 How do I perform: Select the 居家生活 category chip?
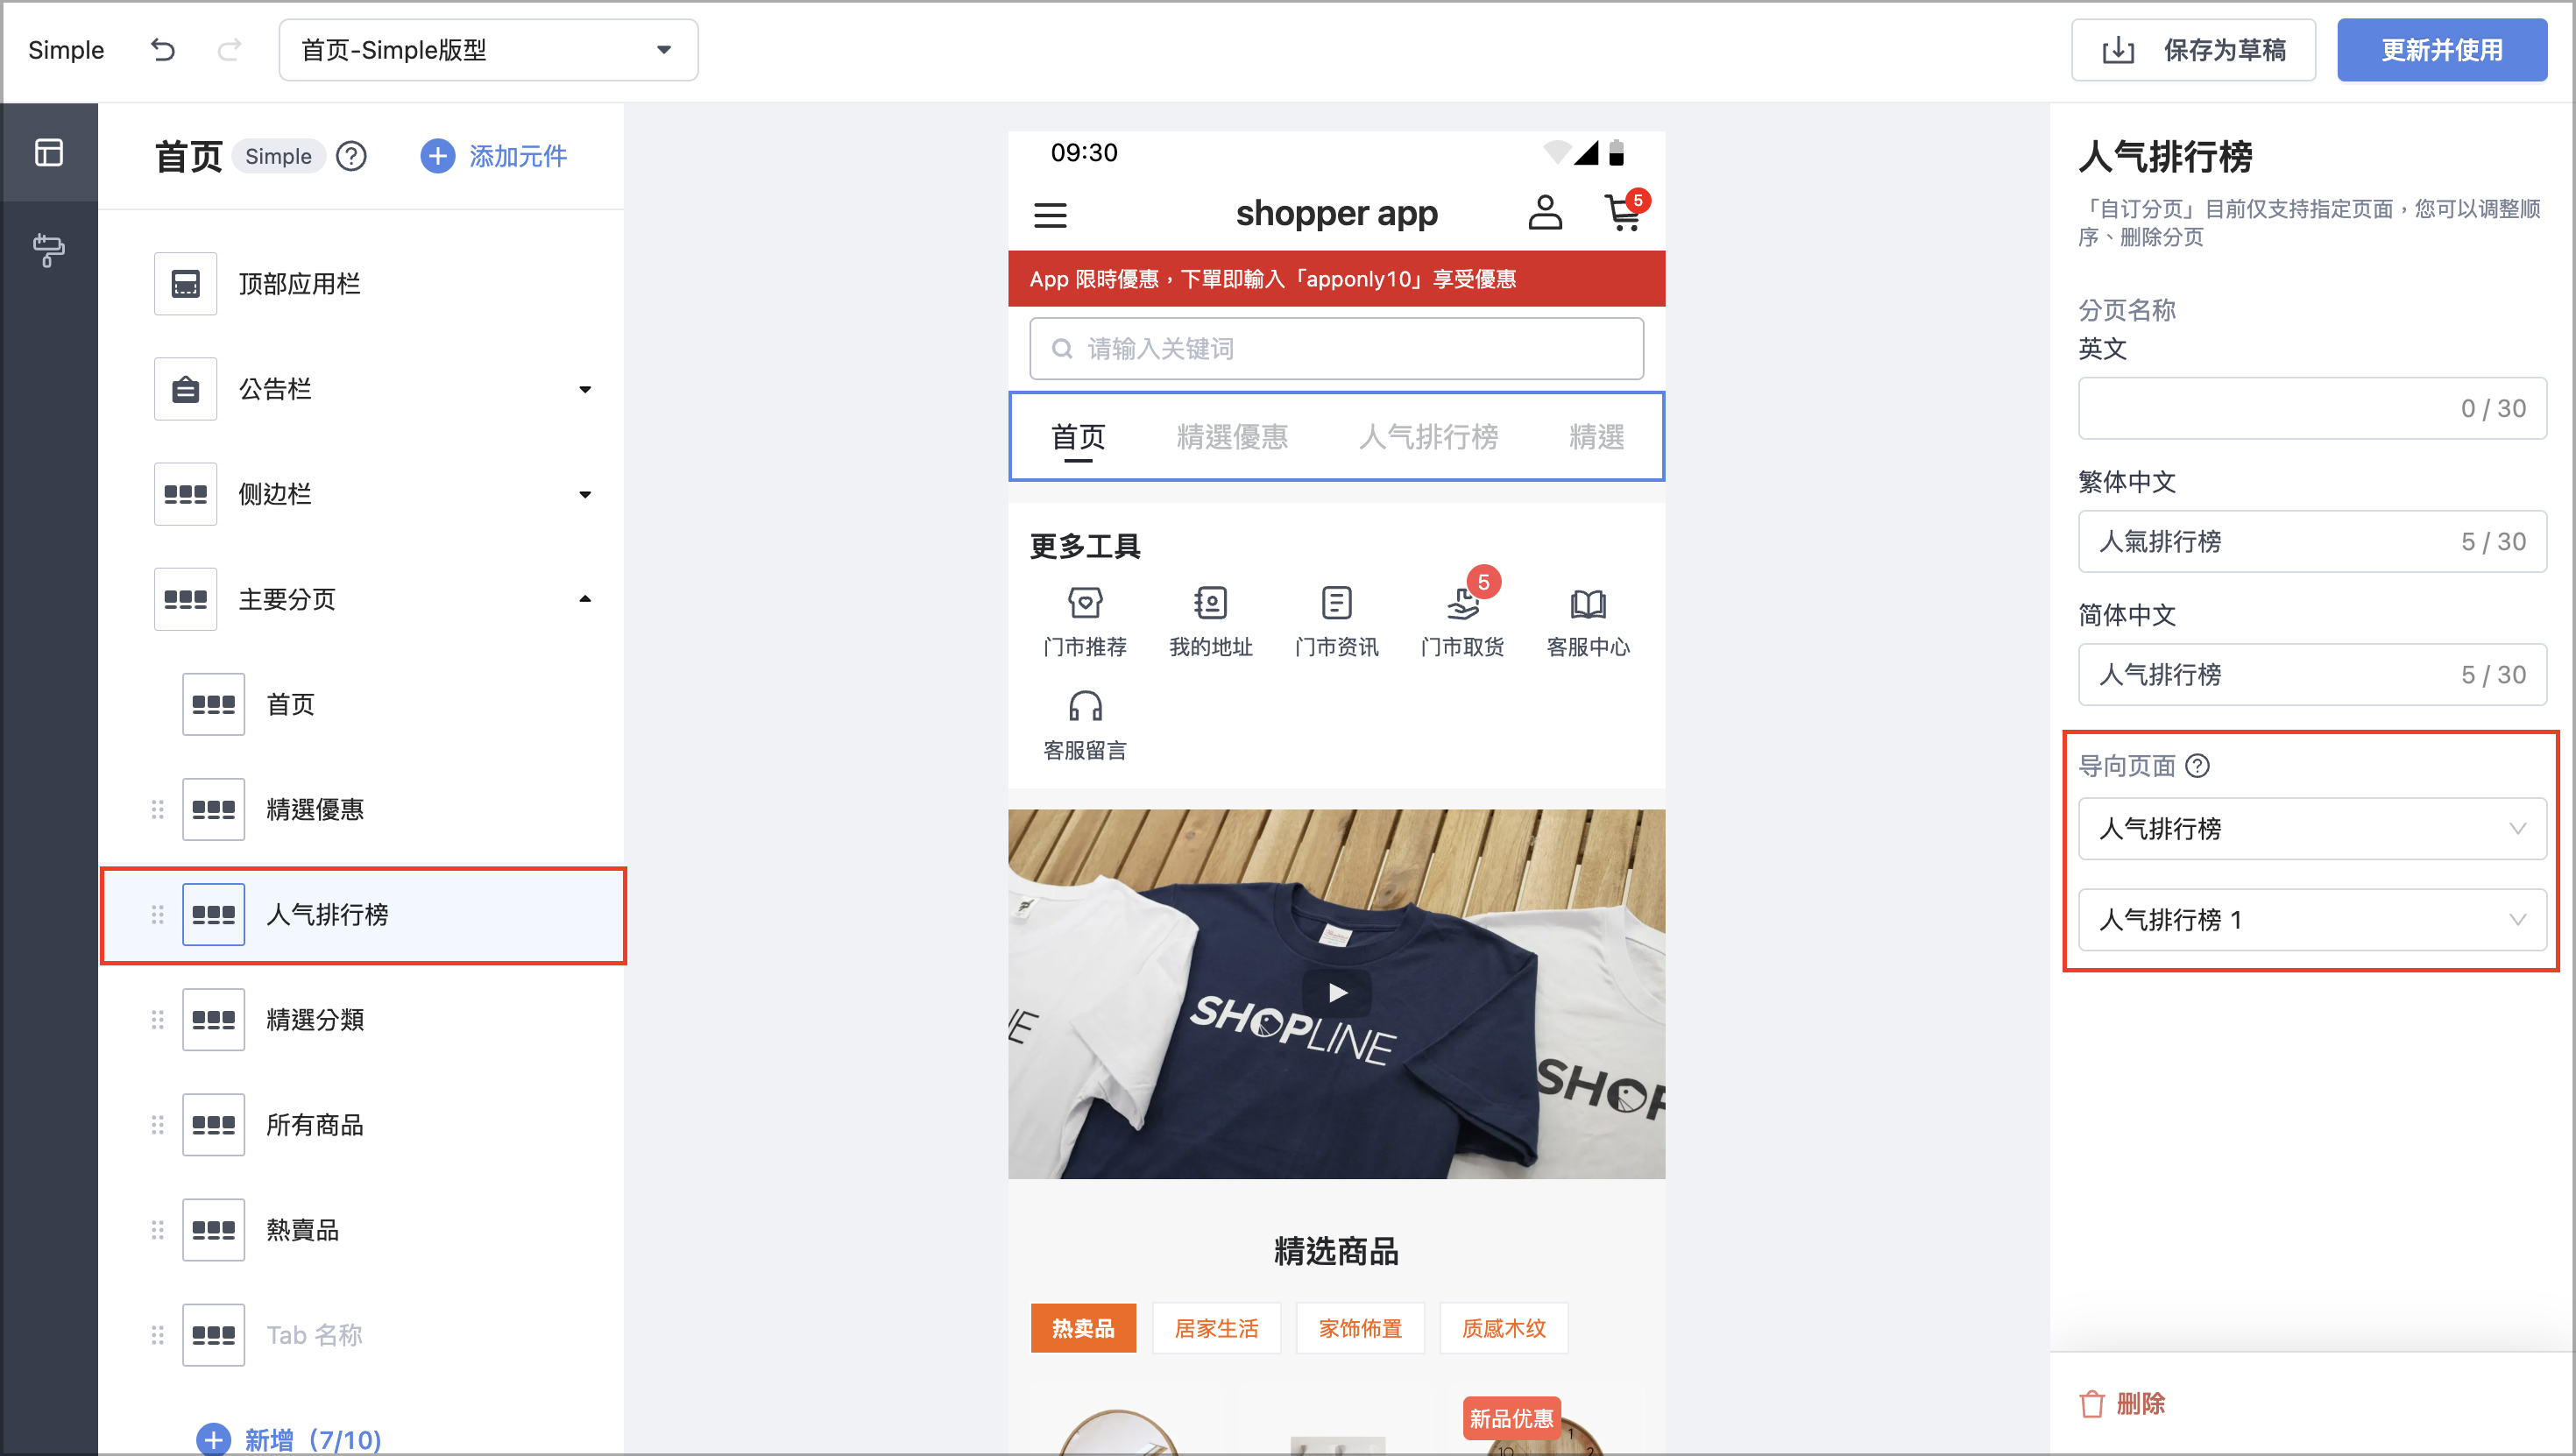click(1216, 1328)
